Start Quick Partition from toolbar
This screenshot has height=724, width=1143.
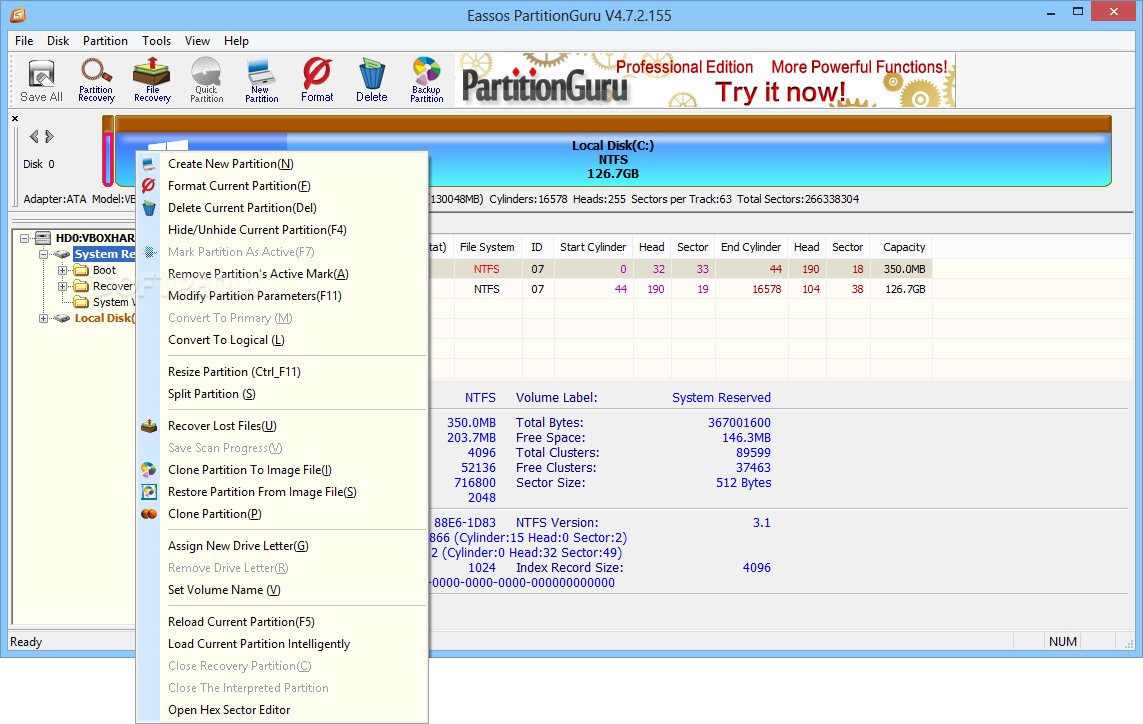click(206, 81)
